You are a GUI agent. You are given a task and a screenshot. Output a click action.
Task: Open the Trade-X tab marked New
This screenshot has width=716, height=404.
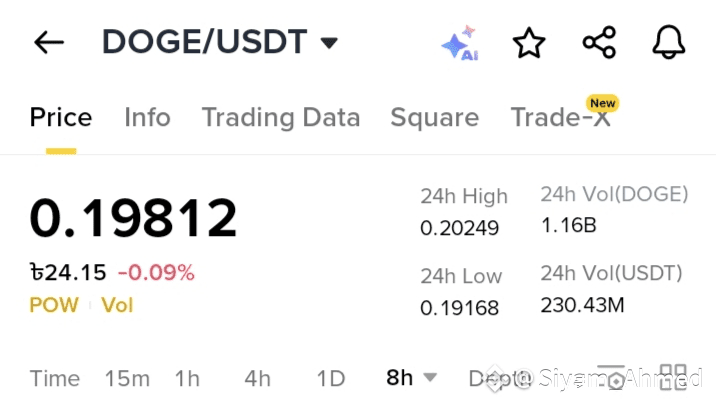561,117
